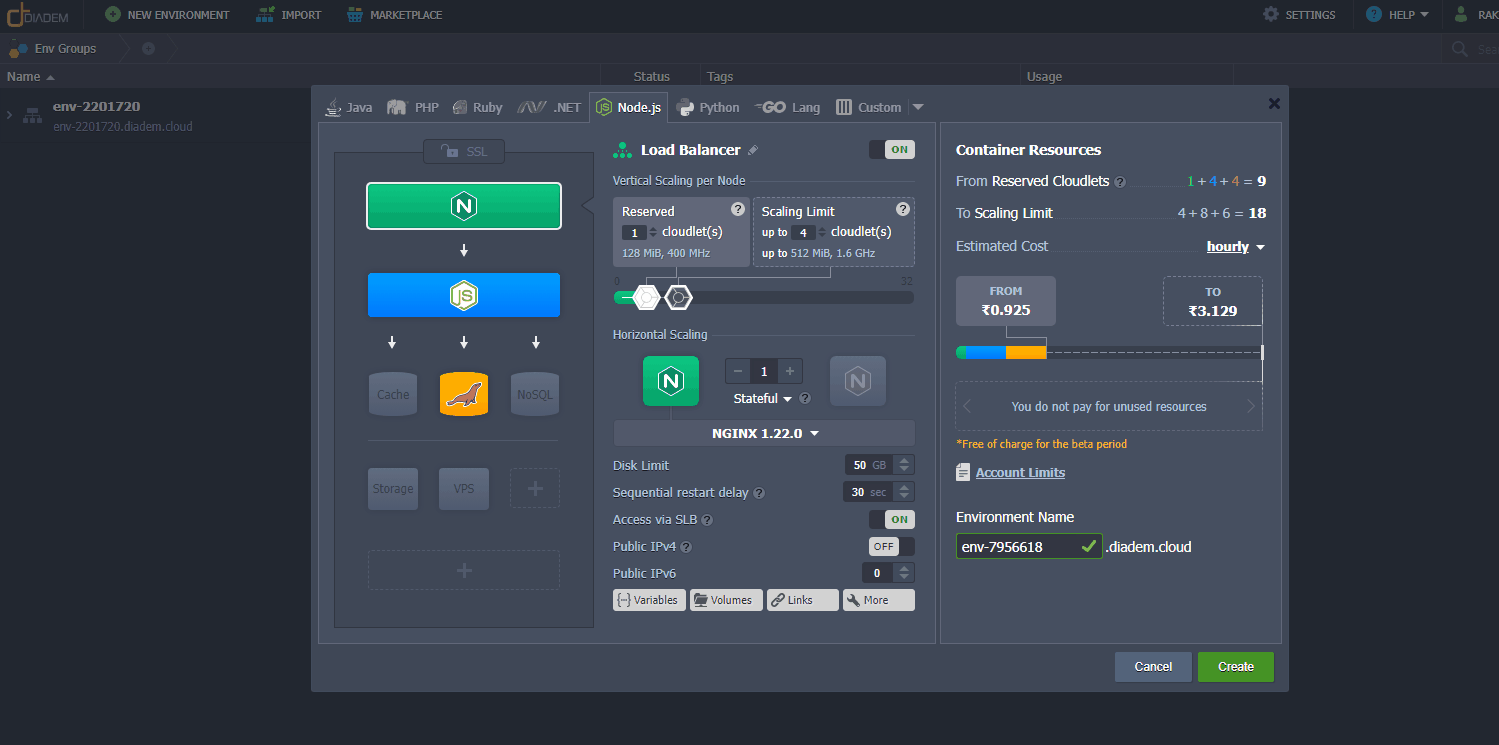
Task: Open the Settings gear in the top bar
Action: 1271,15
